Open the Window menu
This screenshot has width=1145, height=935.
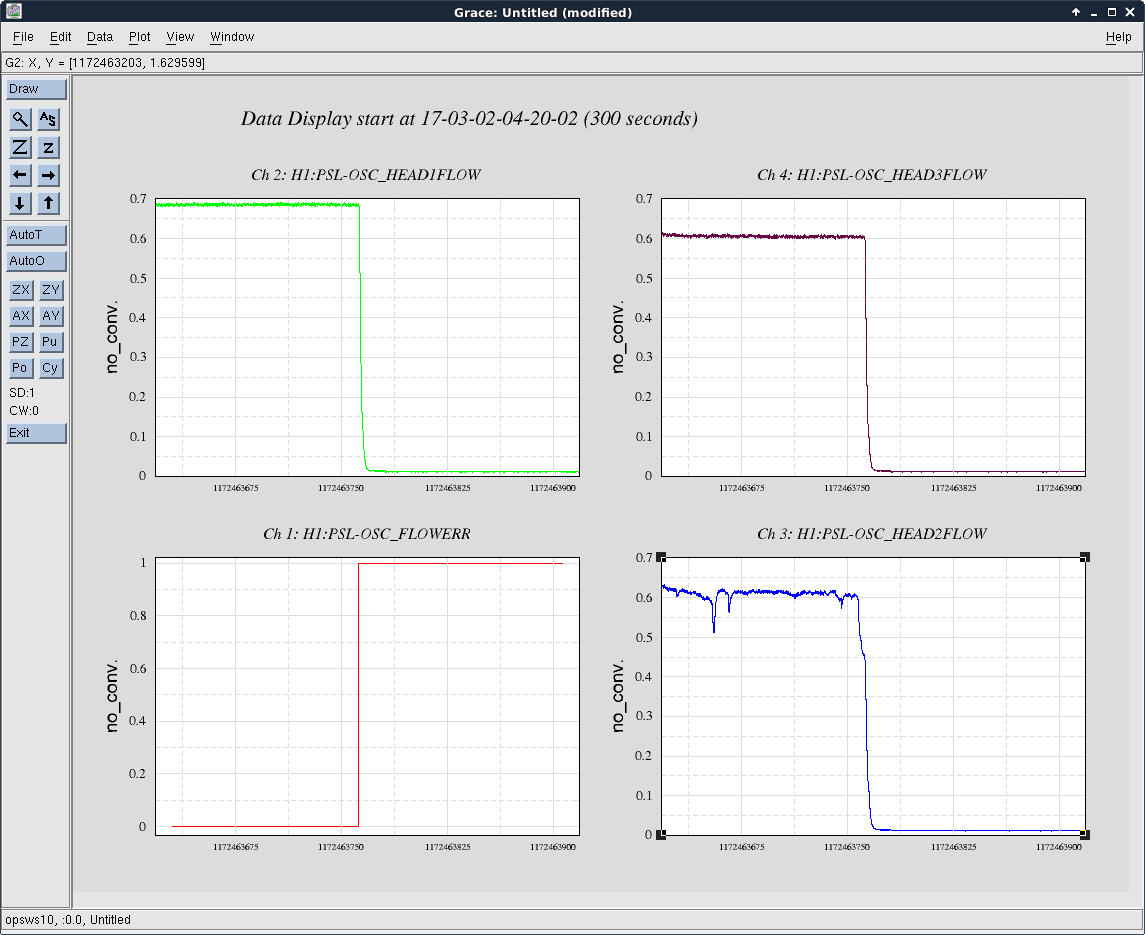coord(232,37)
